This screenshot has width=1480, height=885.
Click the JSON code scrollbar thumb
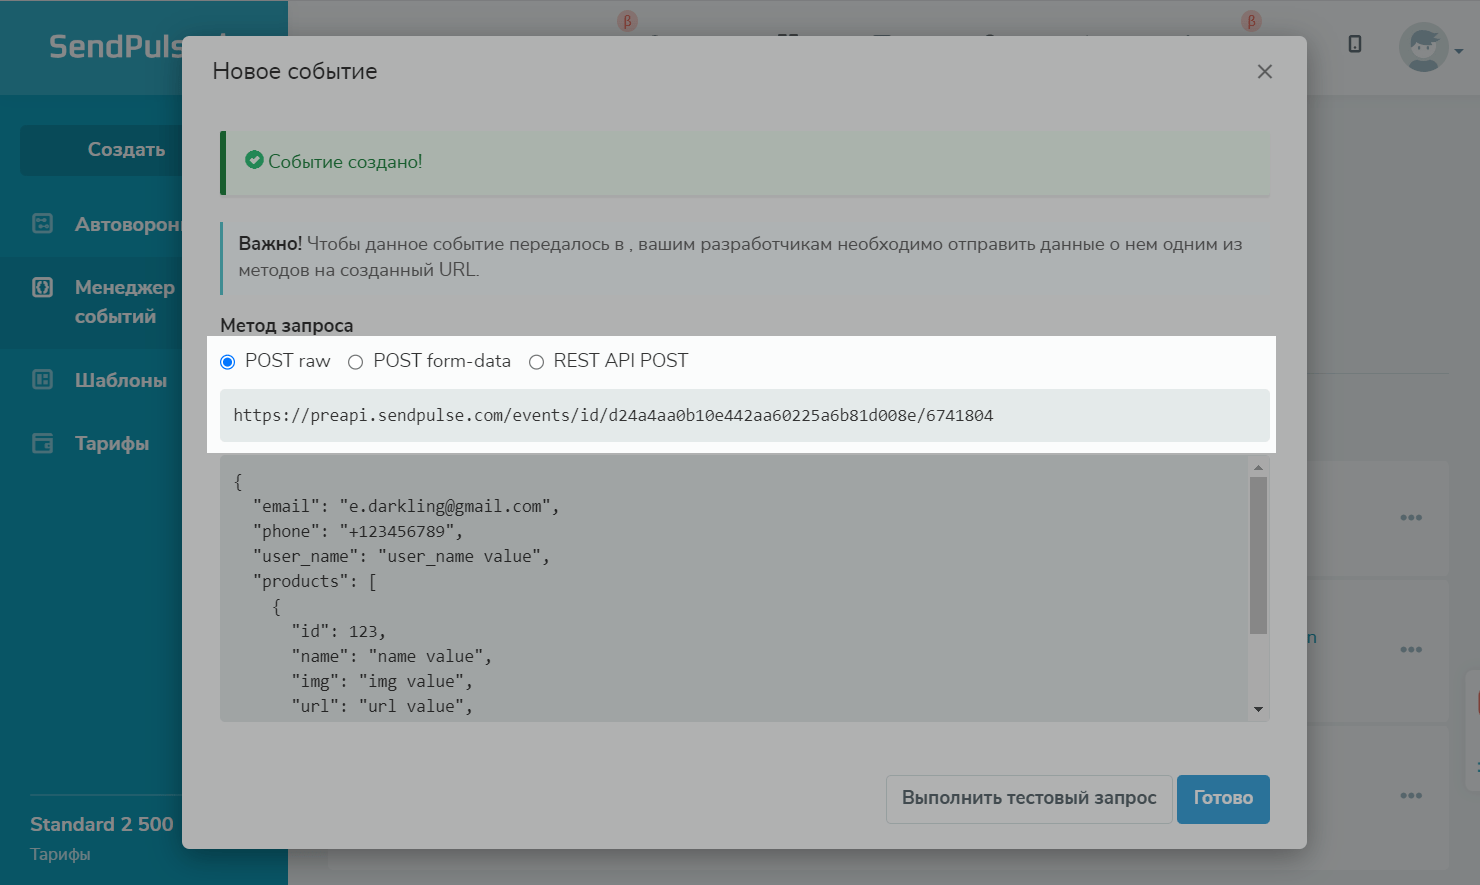(x=1258, y=555)
